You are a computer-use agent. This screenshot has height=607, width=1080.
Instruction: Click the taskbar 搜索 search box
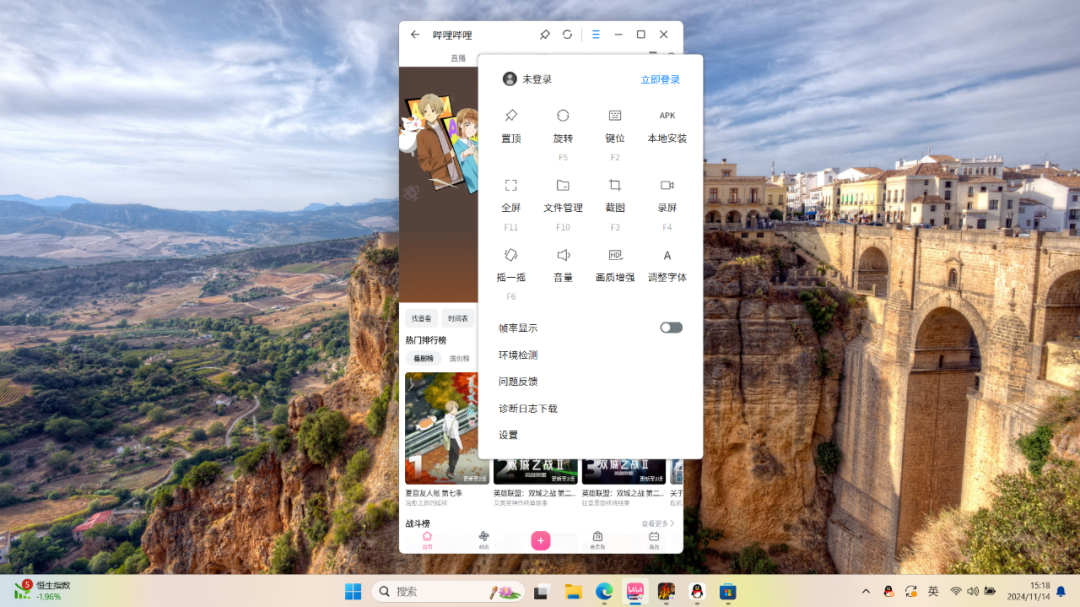448,591
